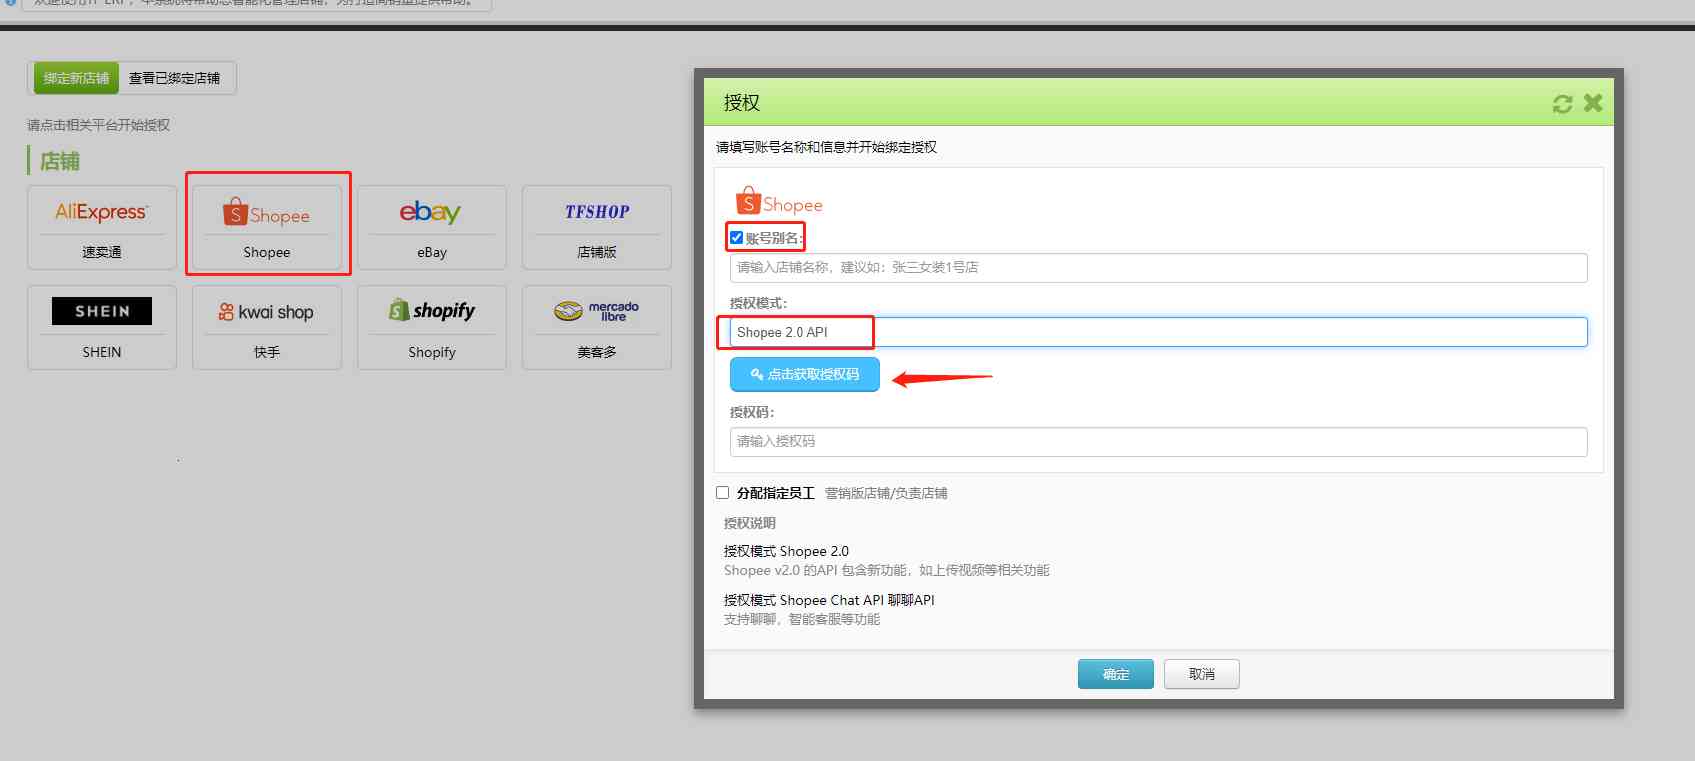Click the 营销版店铺/负责店铺 hint text
The height and width of the screenshot is (761, 1695).
[886, 493]
